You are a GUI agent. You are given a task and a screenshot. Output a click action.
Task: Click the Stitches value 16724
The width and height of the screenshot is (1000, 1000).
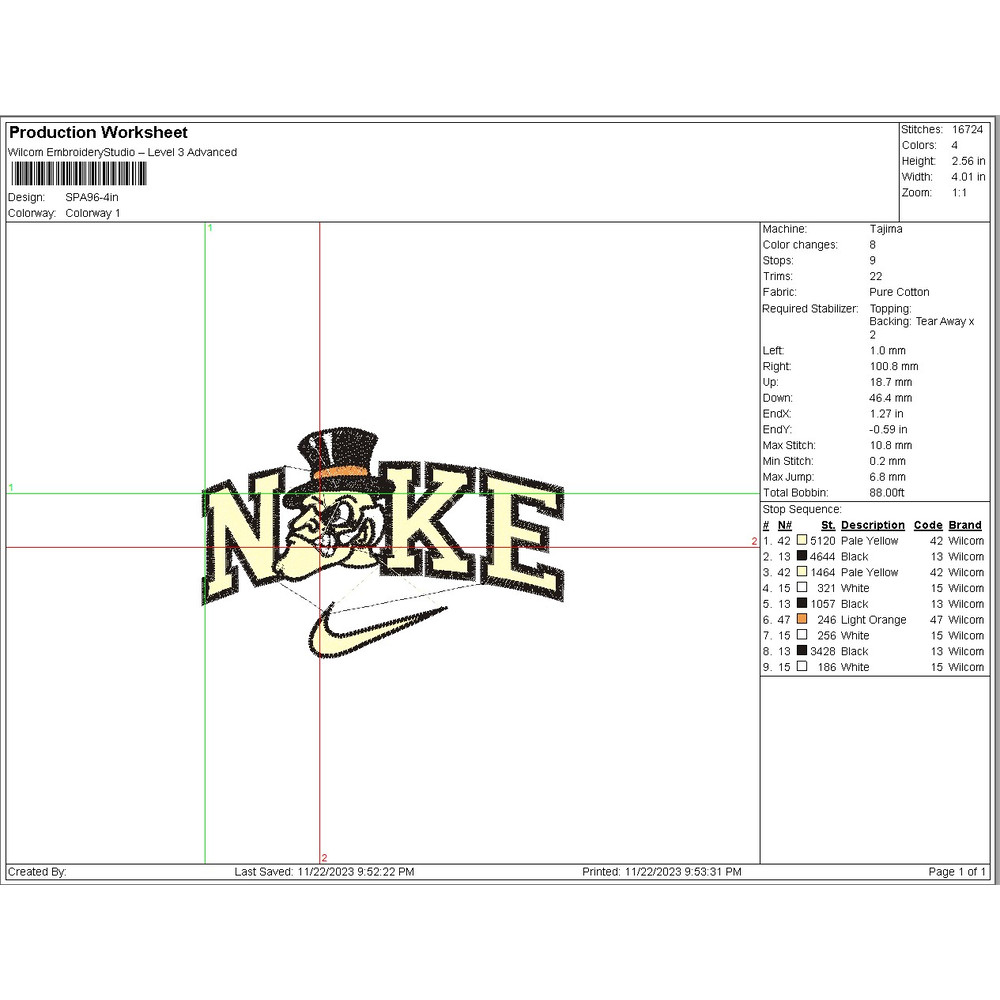click(x=967, y=130)
